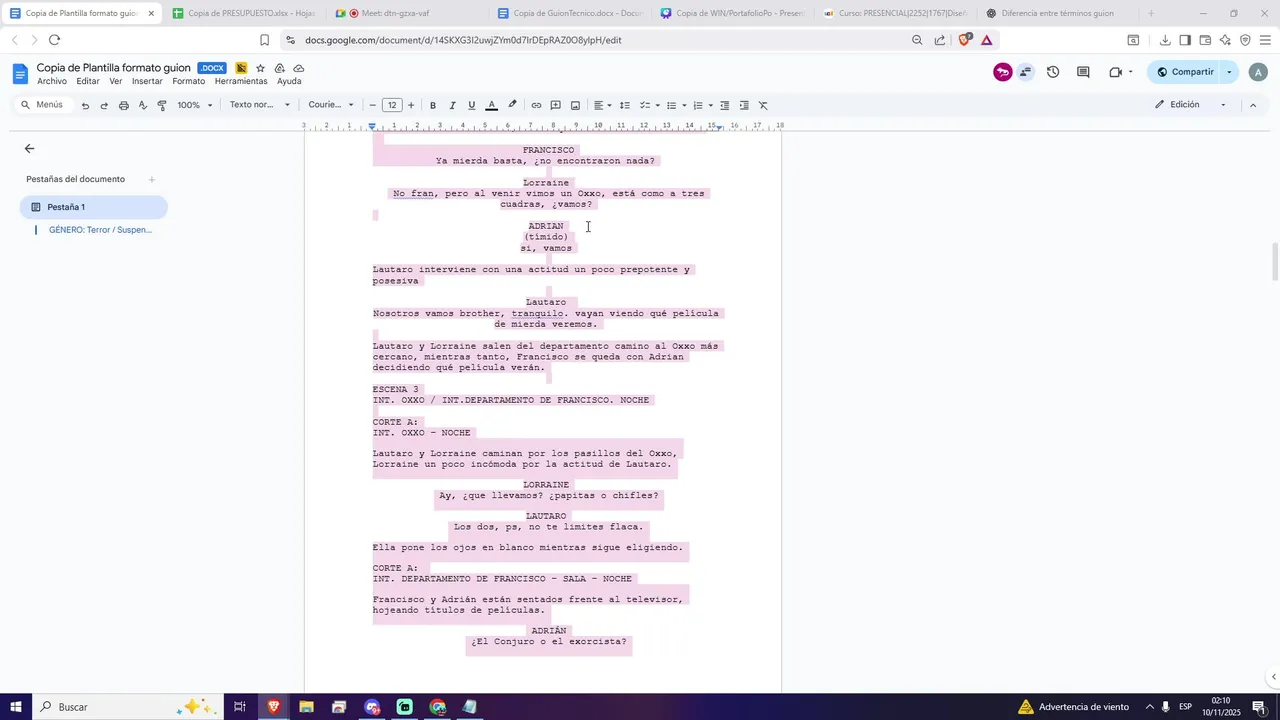The width and height of the screenshot is (1280, 720).
Task: Open the Herramientas menu
Action: pos(241,82)
